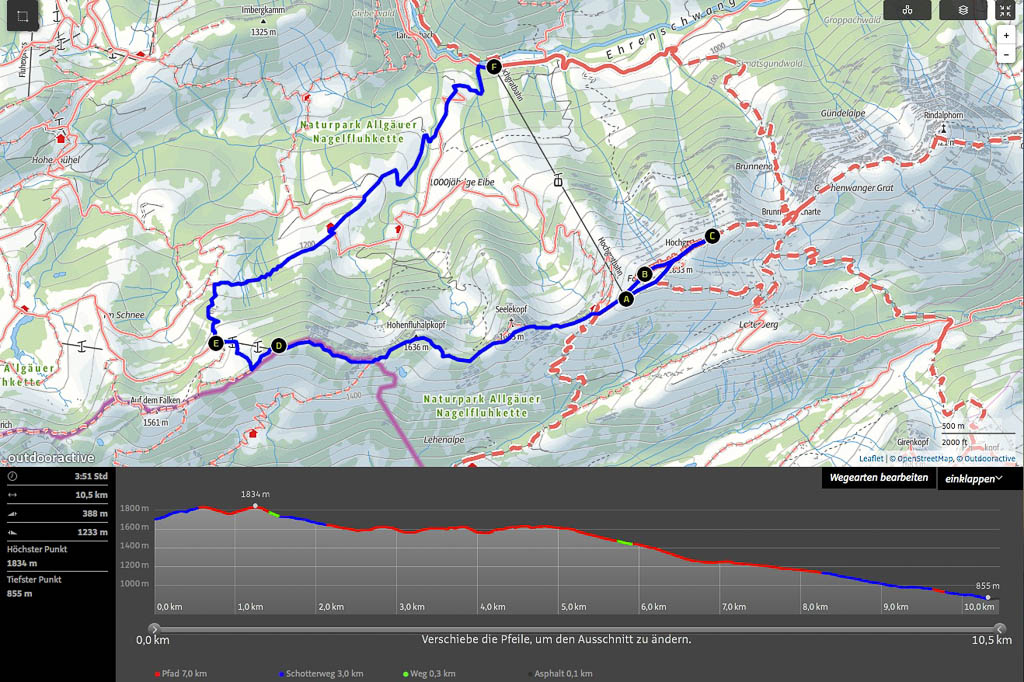Click the left range slider handle
The height and width of the screenshot is (682, 1024).
154,629
